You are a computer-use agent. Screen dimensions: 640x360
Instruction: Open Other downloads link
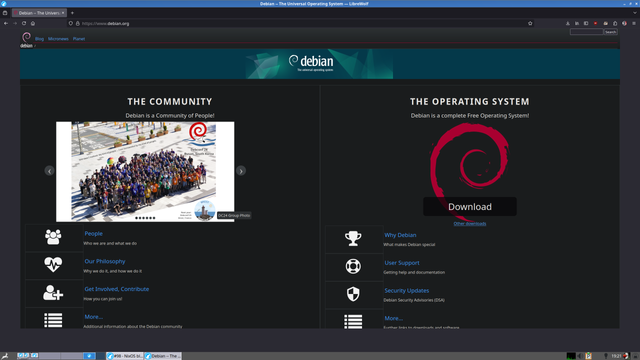pos(470,224)
